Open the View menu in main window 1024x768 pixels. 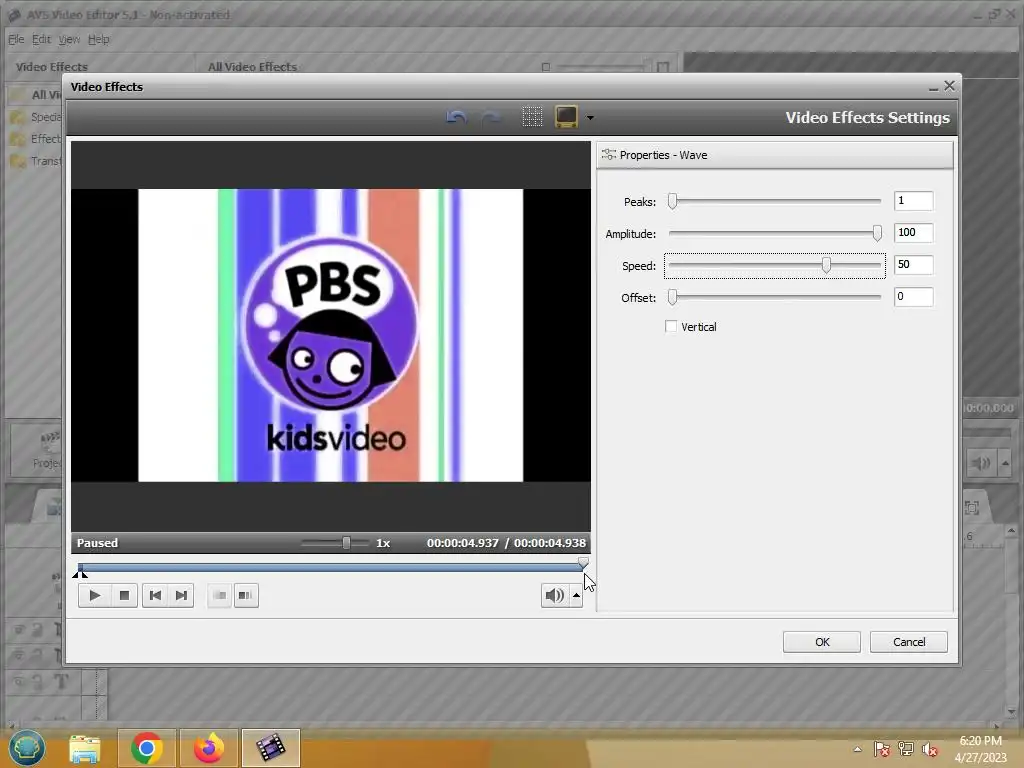click(69, 39)
